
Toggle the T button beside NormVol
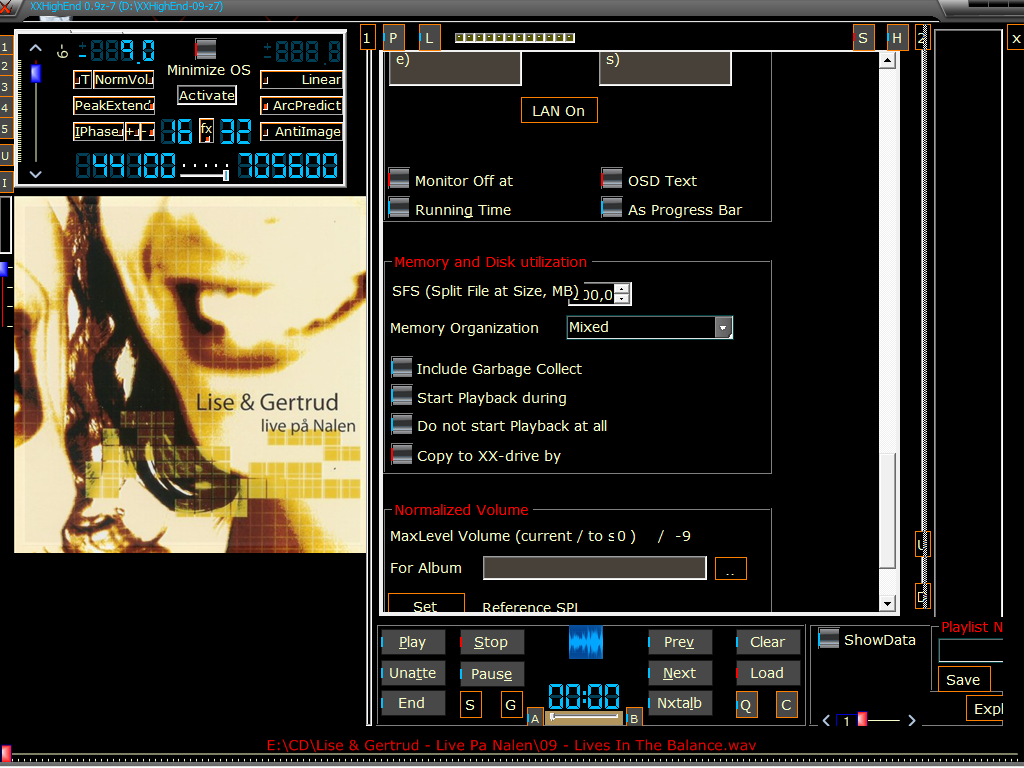coord(82,80)
